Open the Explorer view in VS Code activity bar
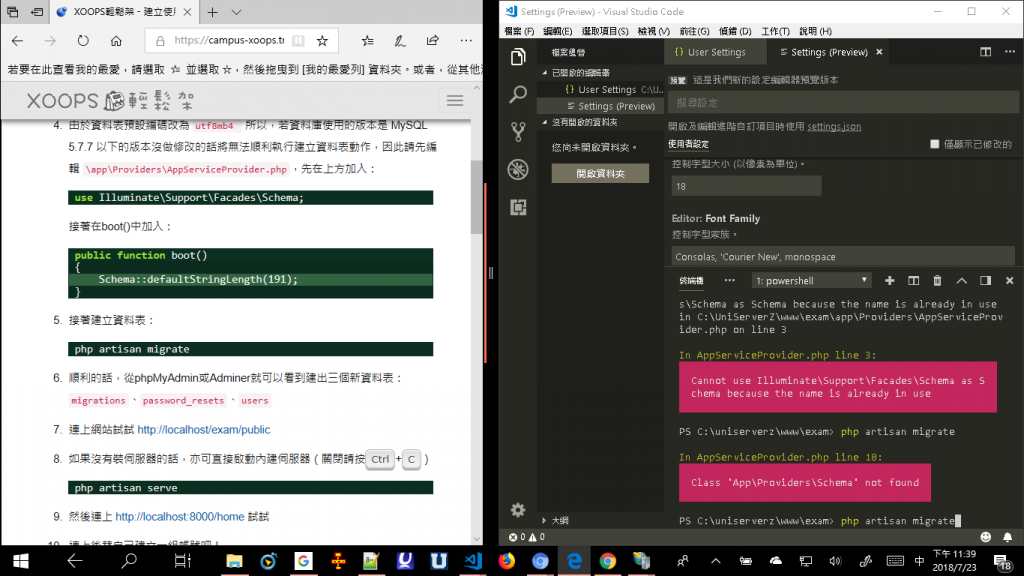1024x576 pixels. coord(518,57)
